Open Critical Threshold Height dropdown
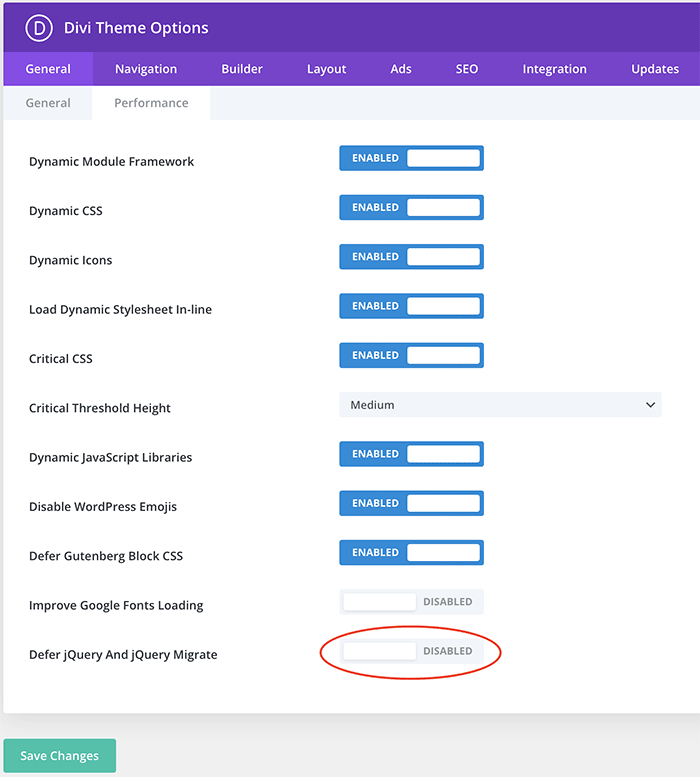 pos(500,405)
